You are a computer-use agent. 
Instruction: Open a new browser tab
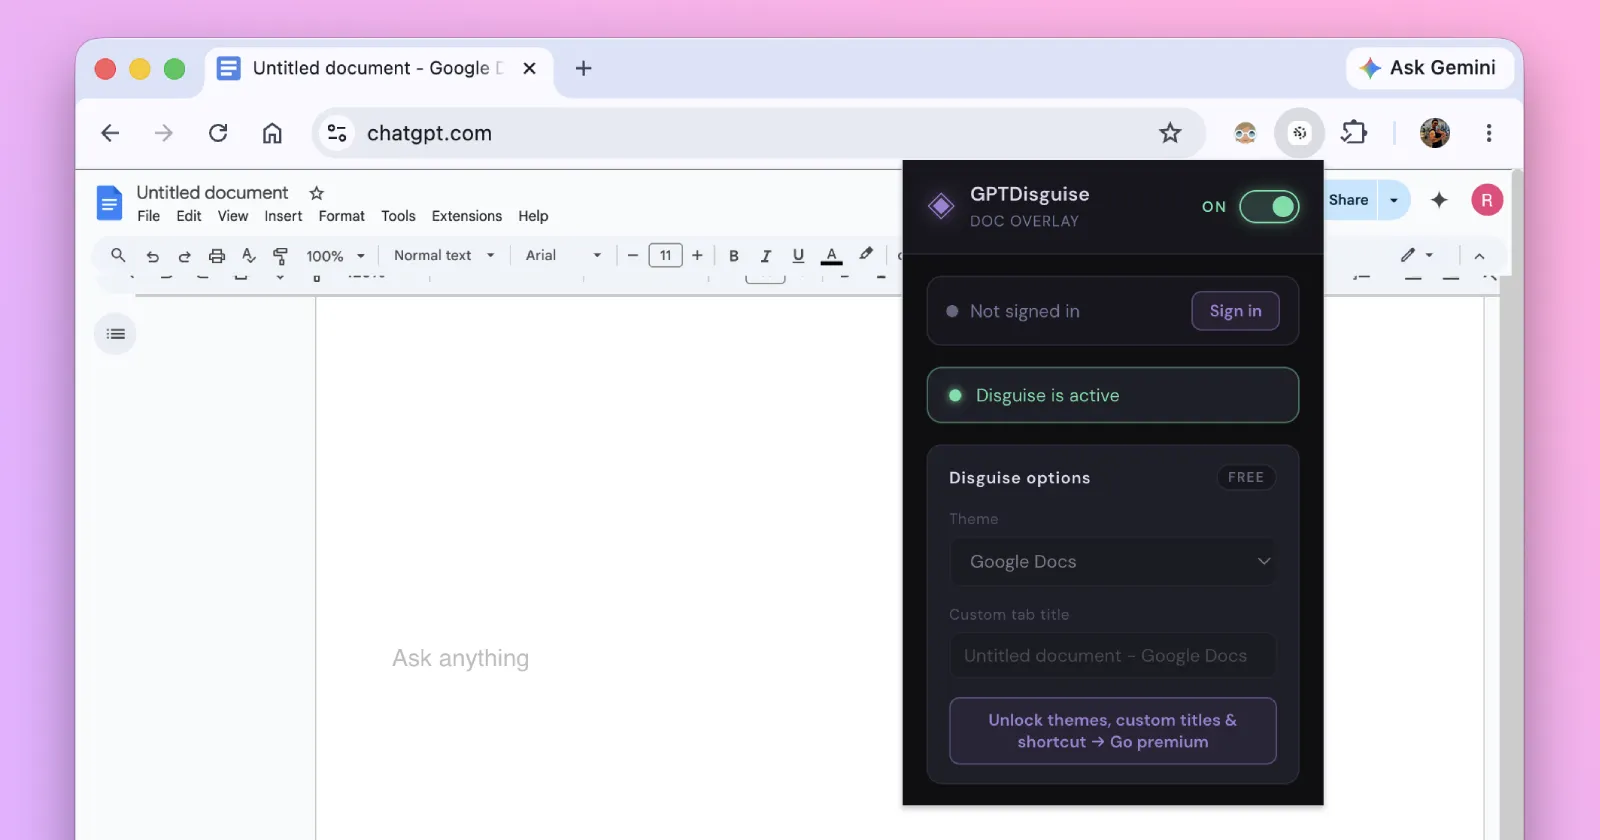584,68
